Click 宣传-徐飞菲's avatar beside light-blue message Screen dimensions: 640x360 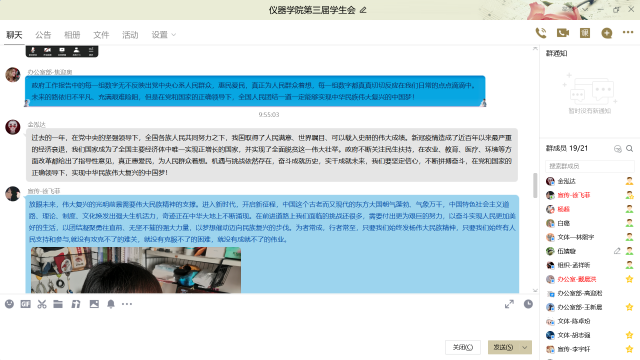[x=13, y=193]
